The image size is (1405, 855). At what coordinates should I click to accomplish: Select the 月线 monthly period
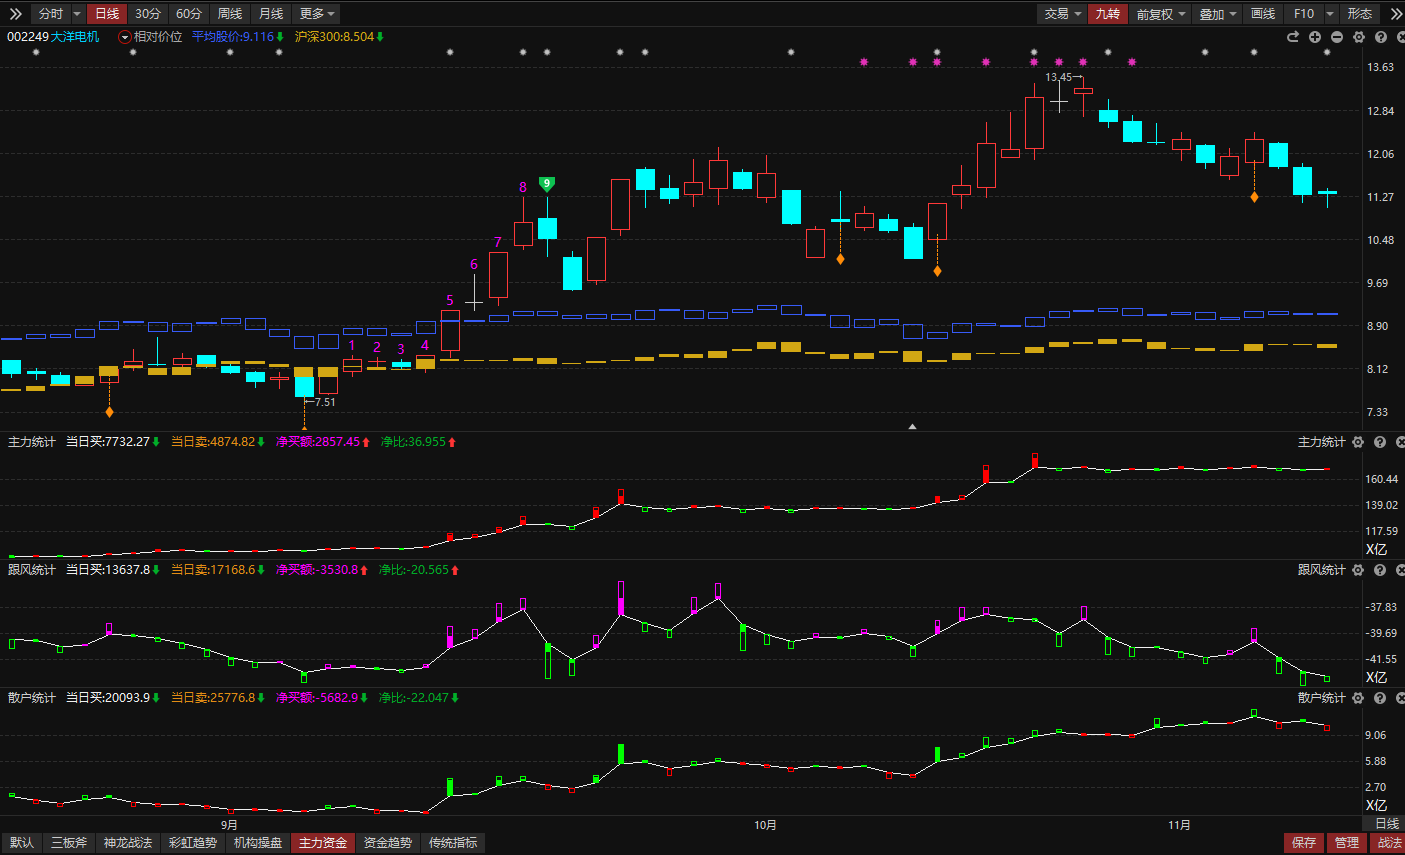[x=271, y=14]
